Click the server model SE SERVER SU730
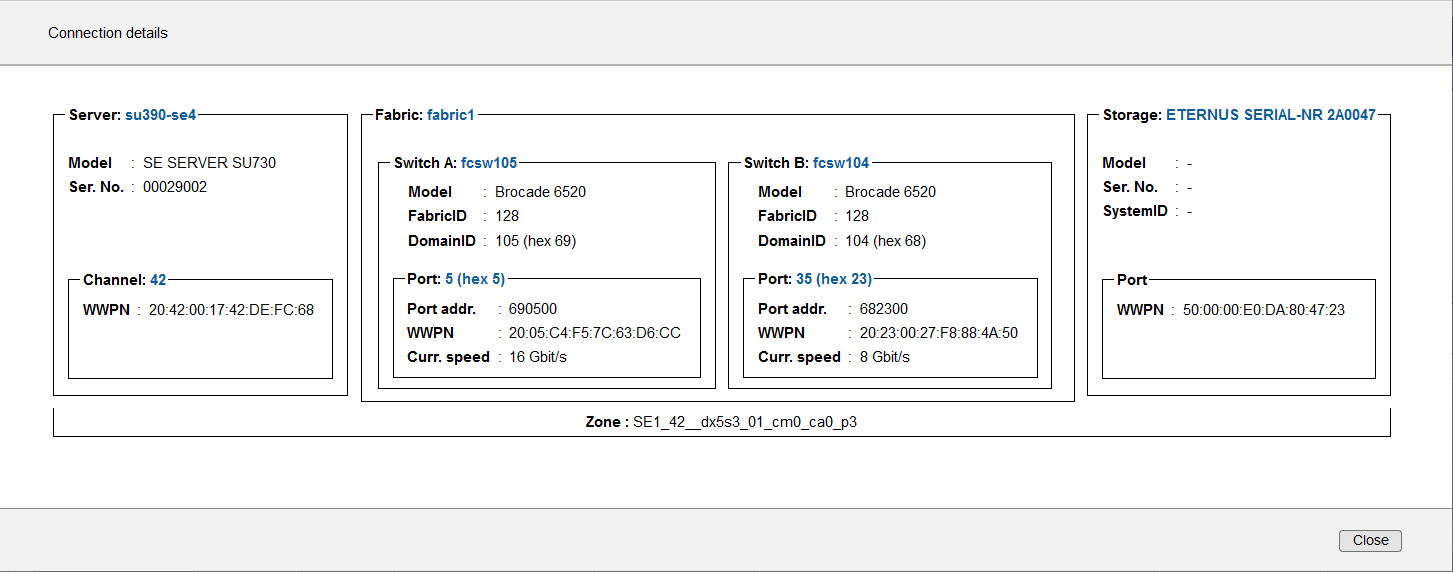This screenshot has width=1453, height=572. (209, 163)
